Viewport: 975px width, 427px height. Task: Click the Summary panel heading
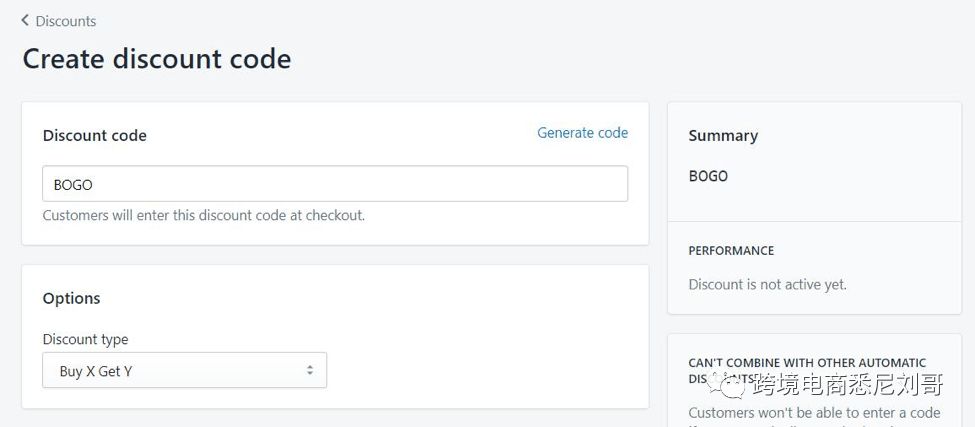pos(723,136)
